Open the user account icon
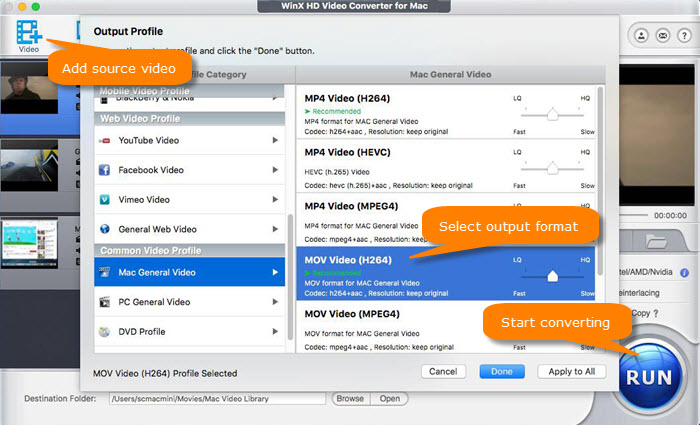Image resolution: width=700 pixels, height=425 pixels. tap(642, 35)
